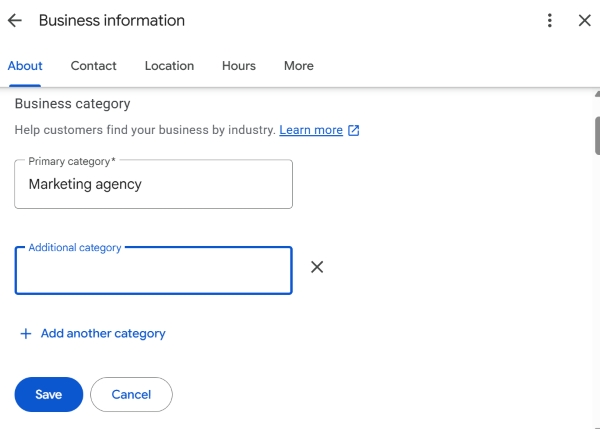Screen dimensions: 600x429
Task: Focus the Additional category input field
Action: (153, 270)
